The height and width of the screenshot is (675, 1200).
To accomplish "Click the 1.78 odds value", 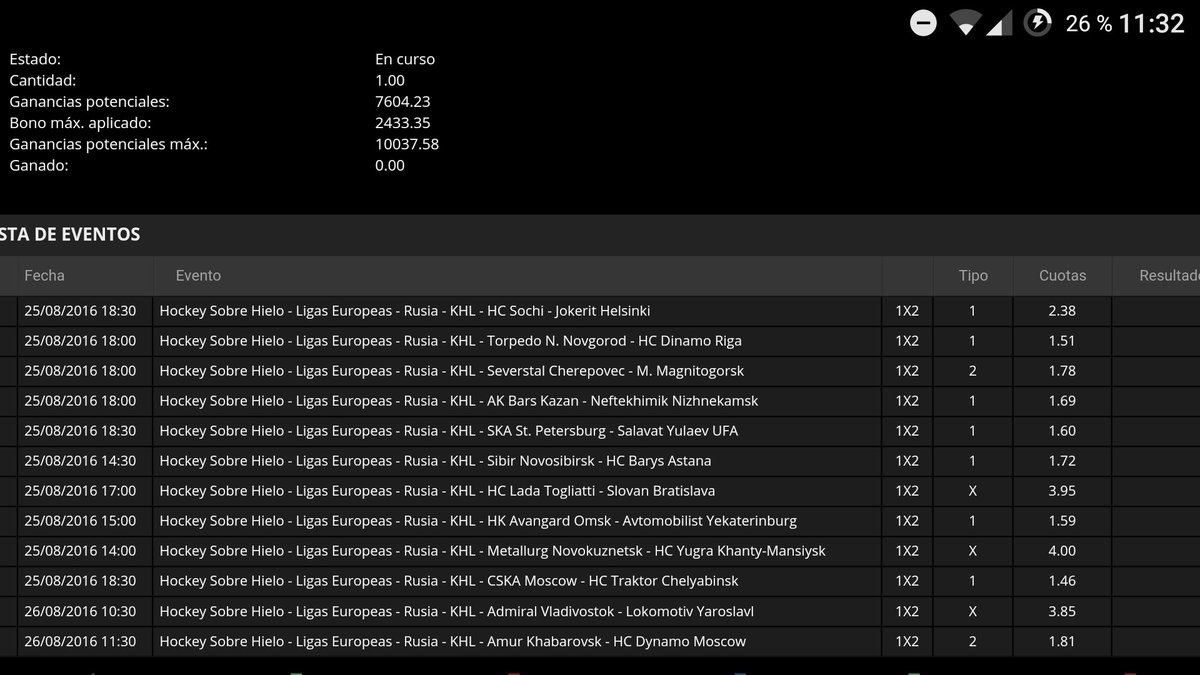I will click(1062, 371).
